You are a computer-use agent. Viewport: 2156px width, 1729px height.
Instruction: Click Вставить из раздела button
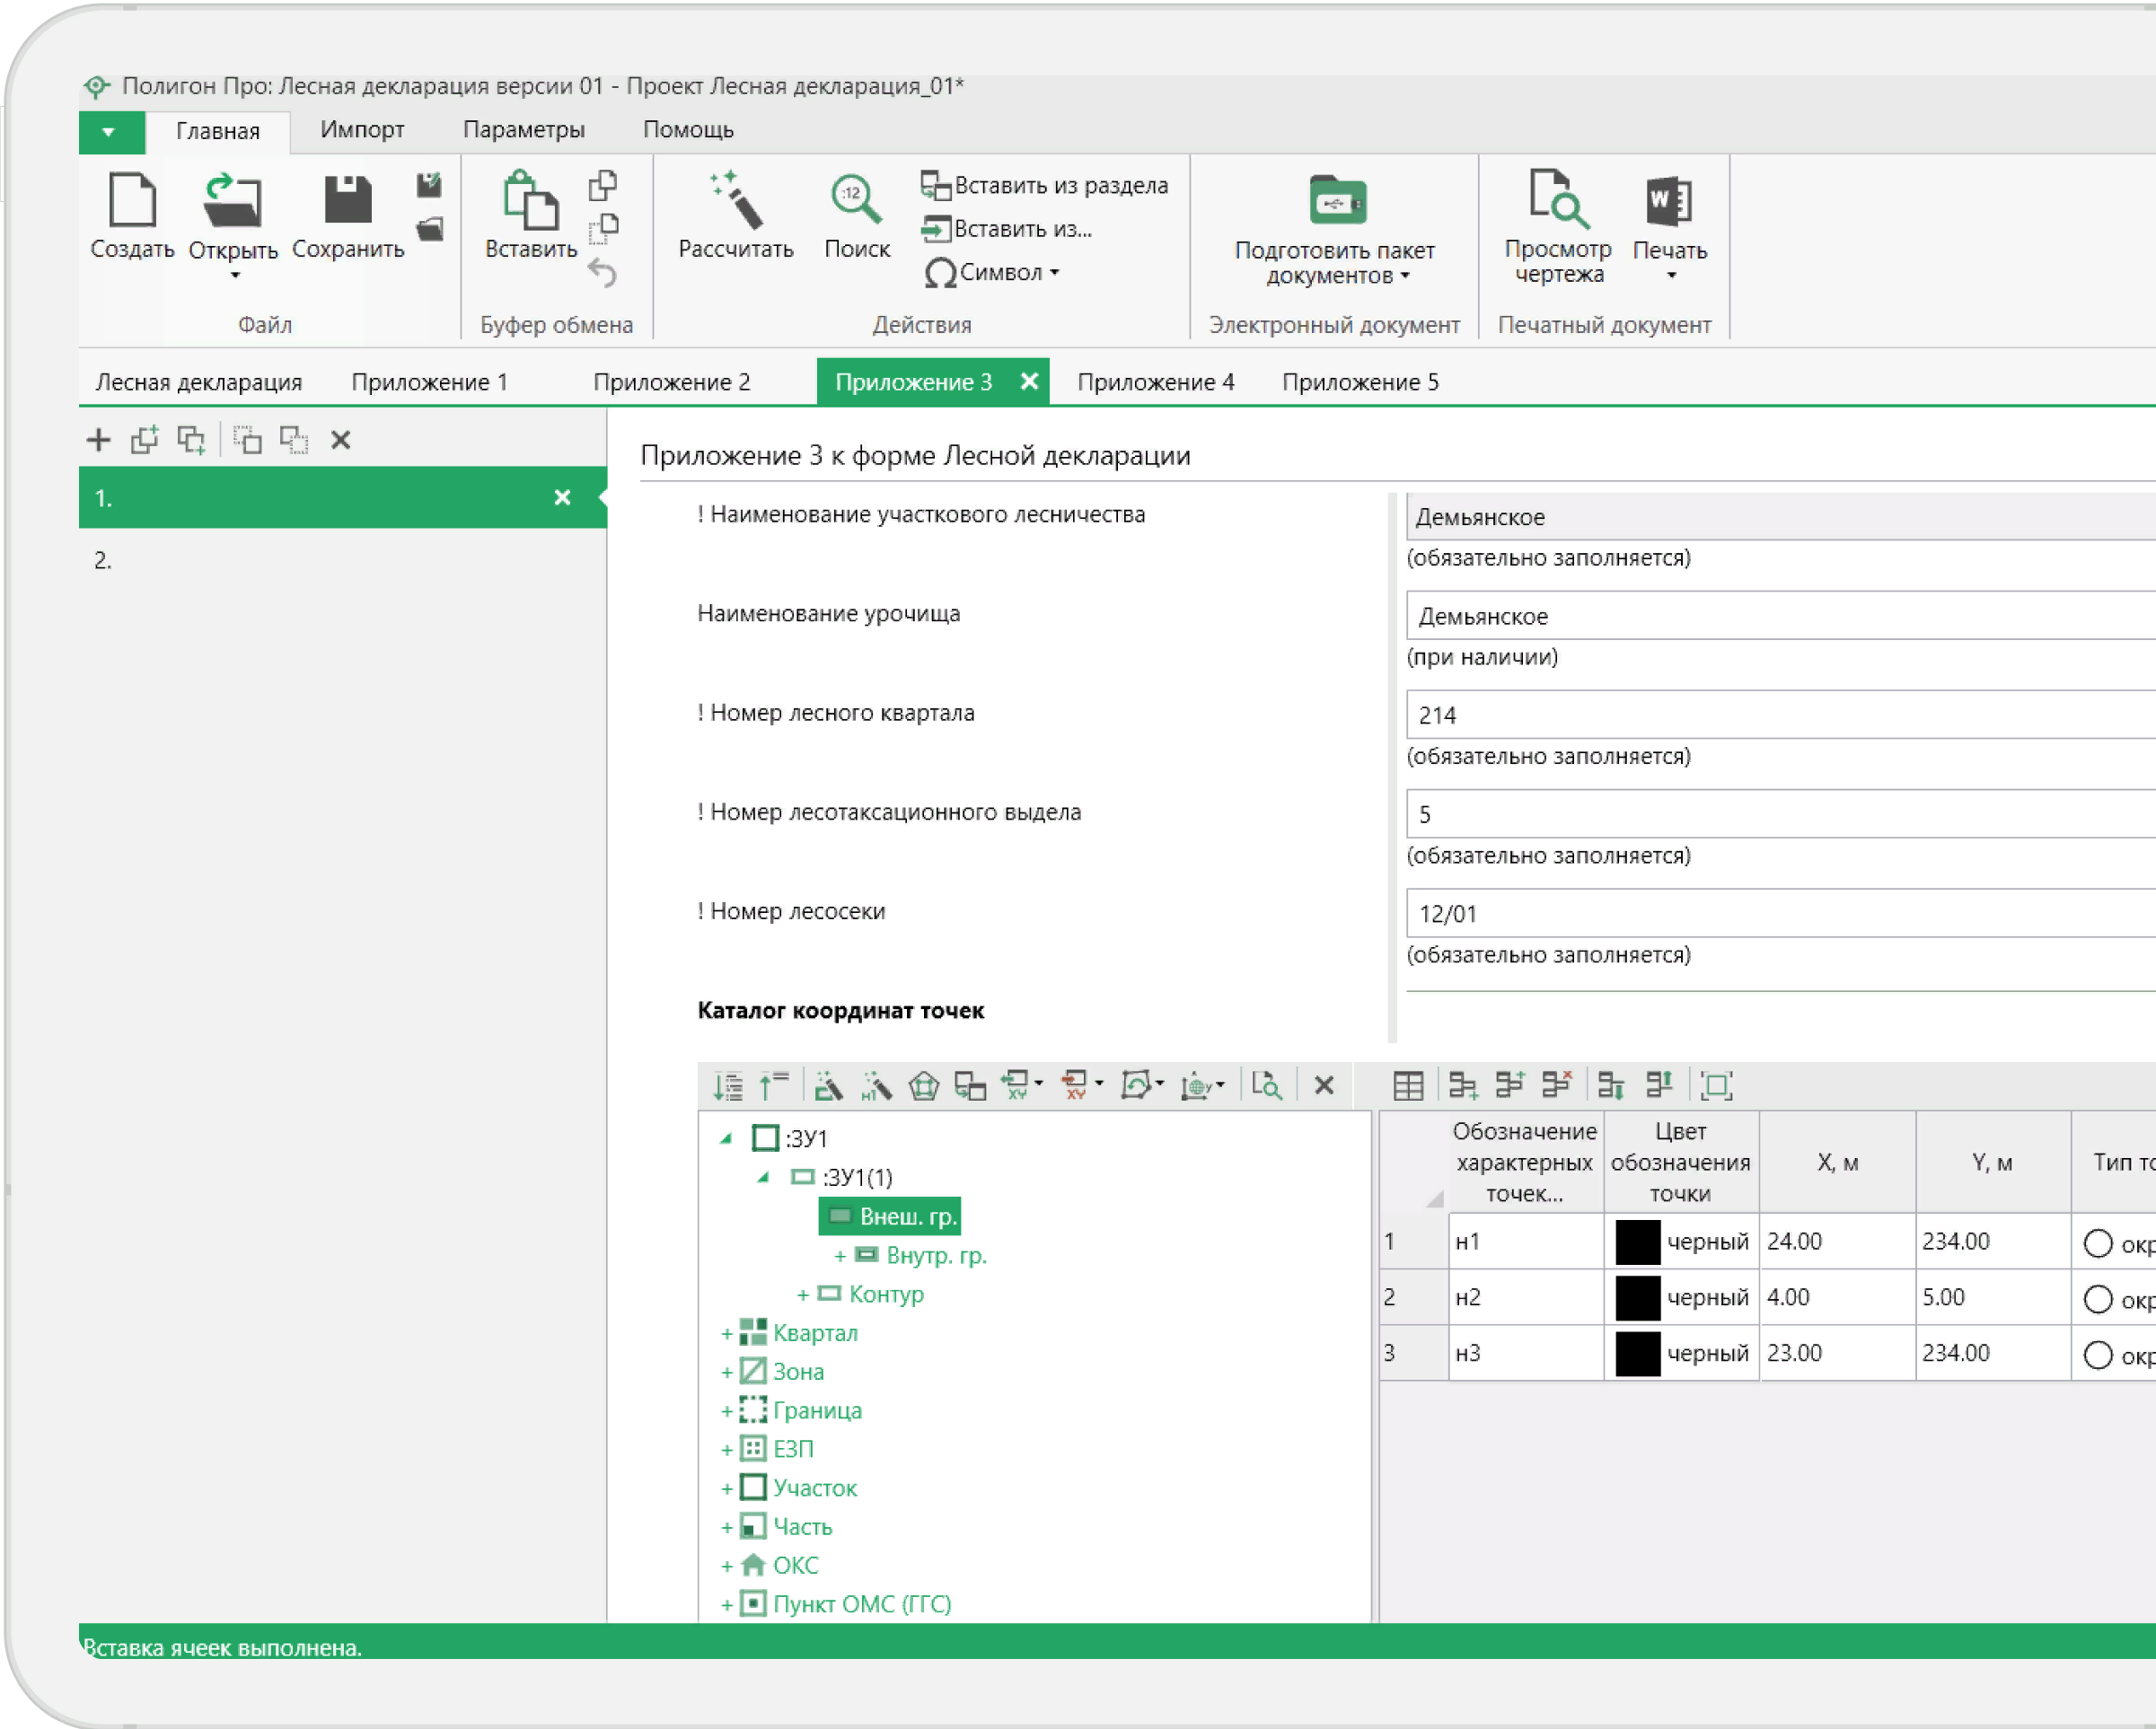(x=1044, y=185)
